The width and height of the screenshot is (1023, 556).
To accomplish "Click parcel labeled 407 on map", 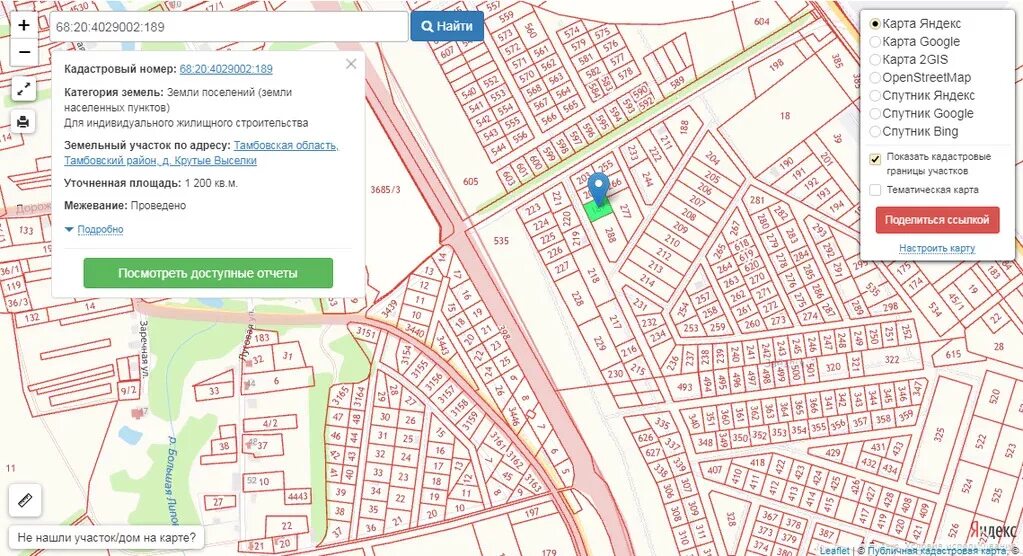I will (x=715, y=469).
